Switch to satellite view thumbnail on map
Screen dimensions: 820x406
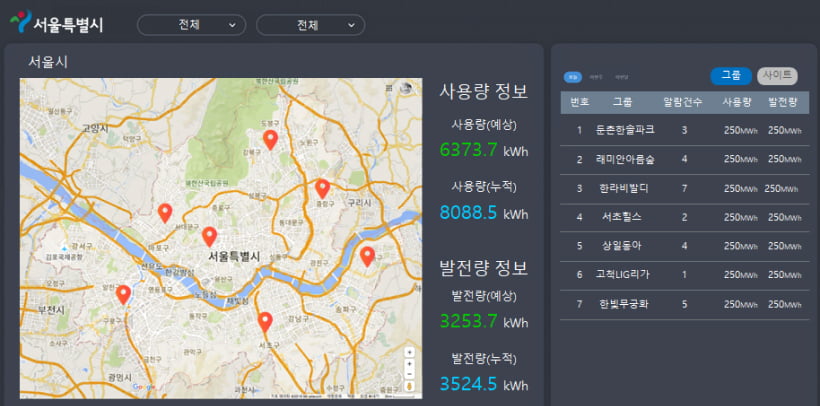(x=406, y=88)
